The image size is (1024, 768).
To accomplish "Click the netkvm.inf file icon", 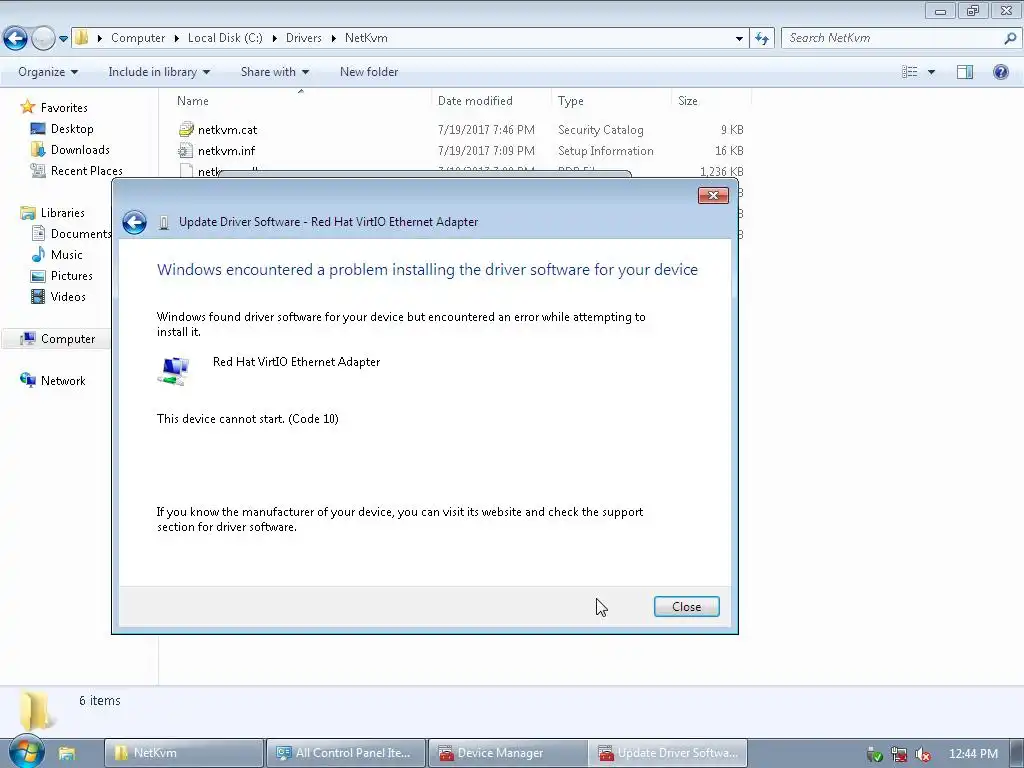I will point(186,150).
